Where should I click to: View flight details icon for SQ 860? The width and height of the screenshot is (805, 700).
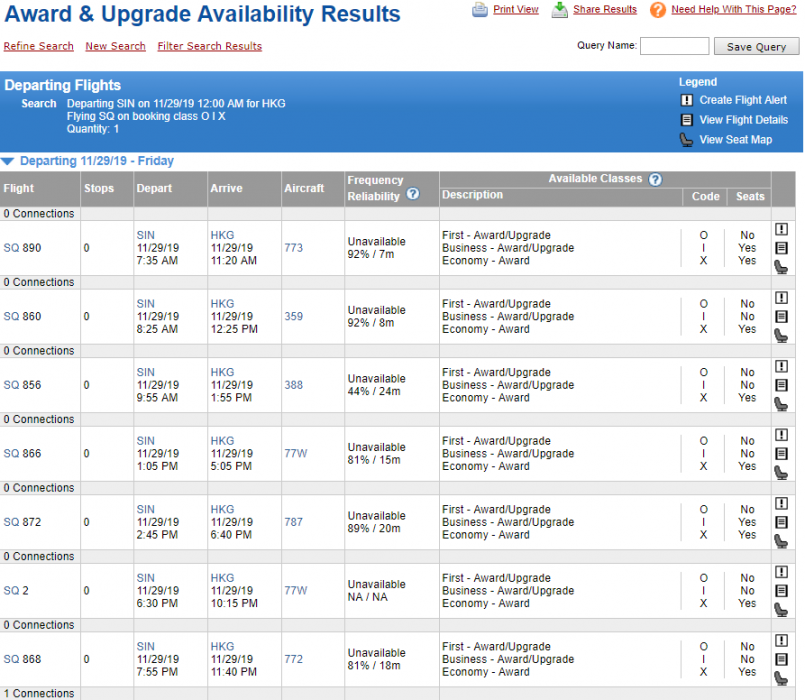(782, 317)
